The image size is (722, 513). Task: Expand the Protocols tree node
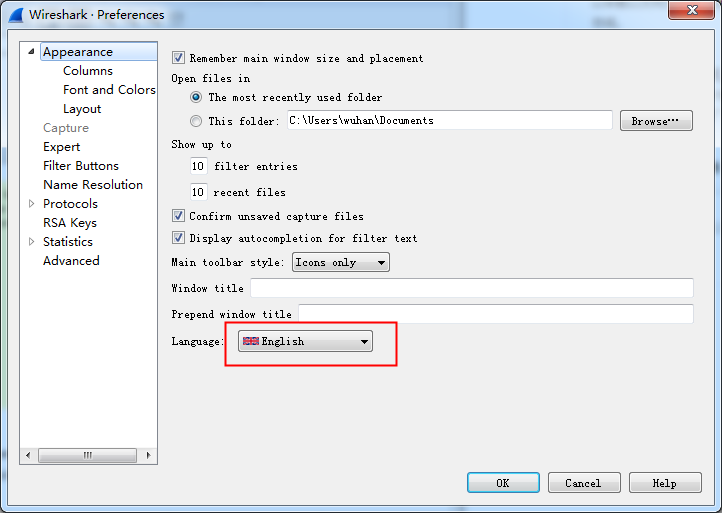click(x=32, y=204)
